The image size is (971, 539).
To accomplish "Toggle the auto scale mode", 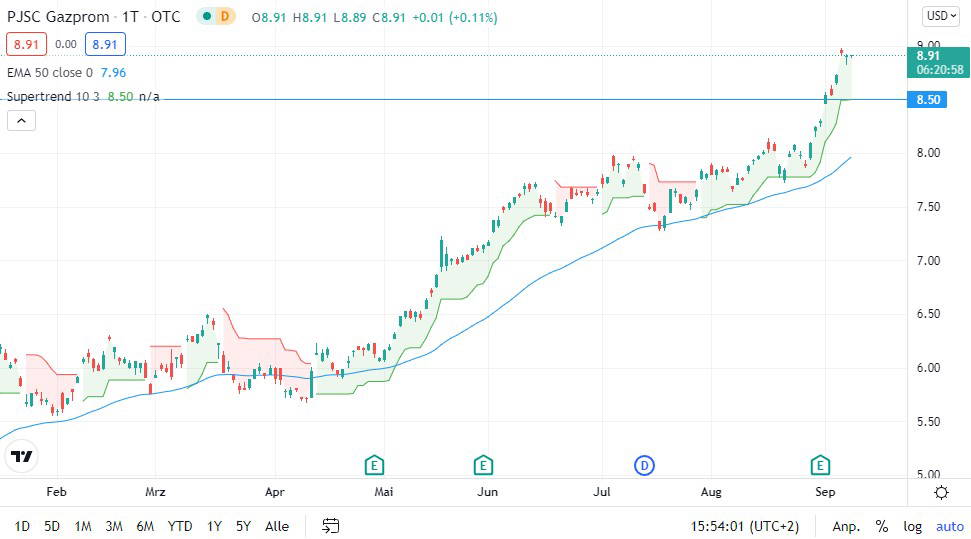I will pos(950,526).
